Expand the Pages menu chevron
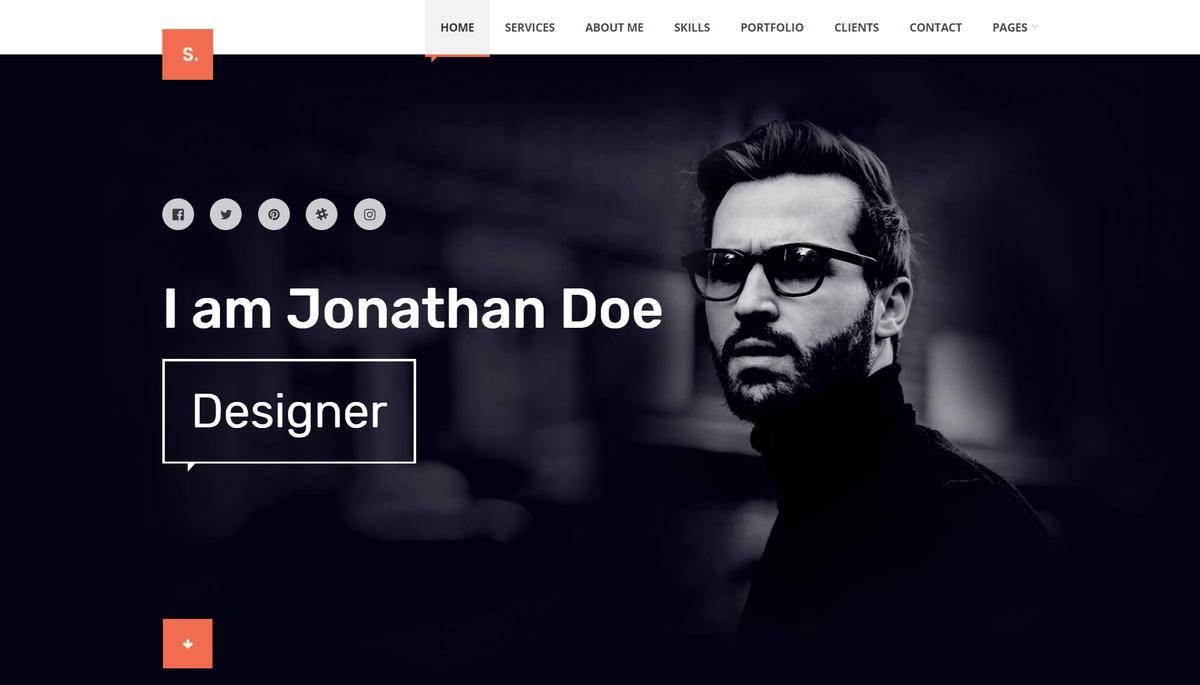 point(1035,27)
